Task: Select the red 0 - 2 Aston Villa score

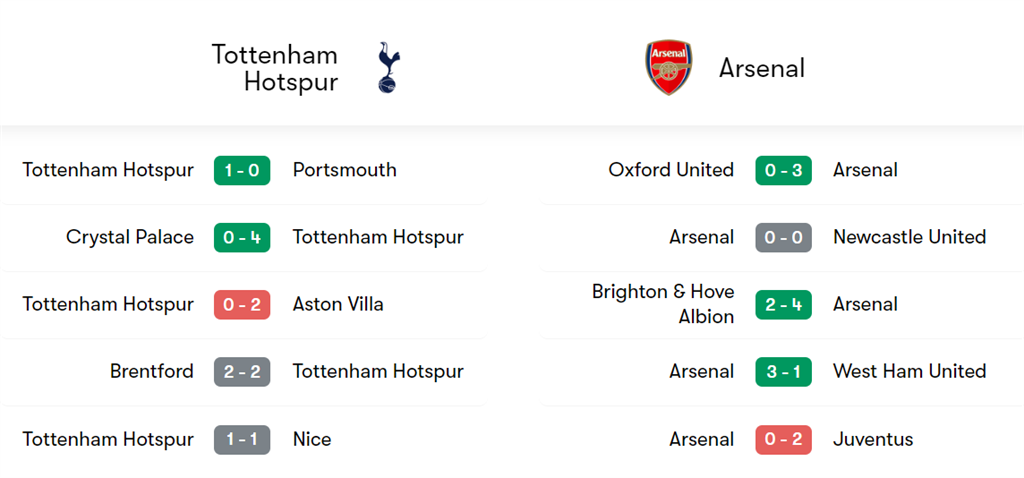Action: [242, 304]
